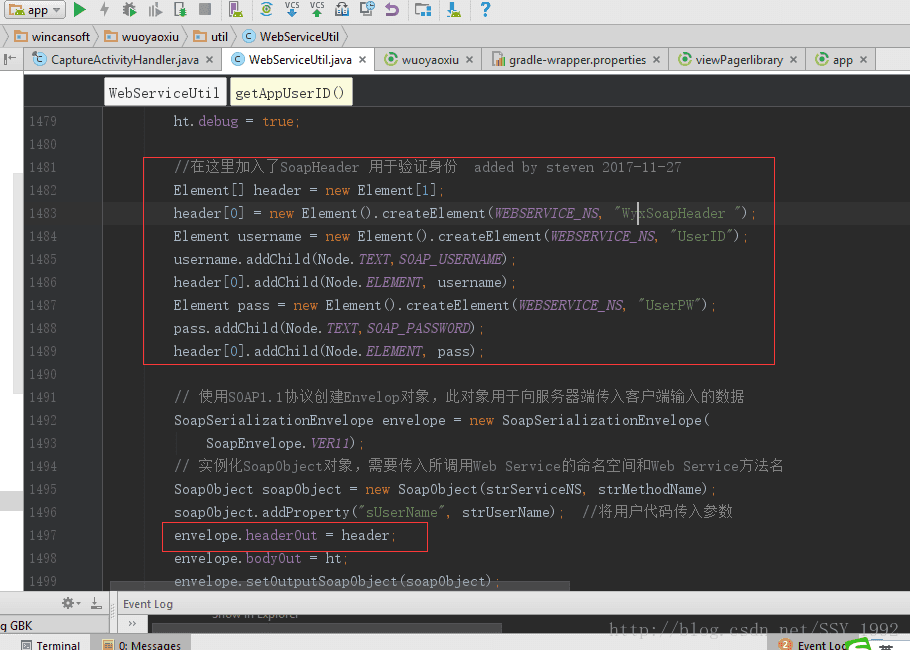Open the SDK Manager download icon

(x=454, y=9)
